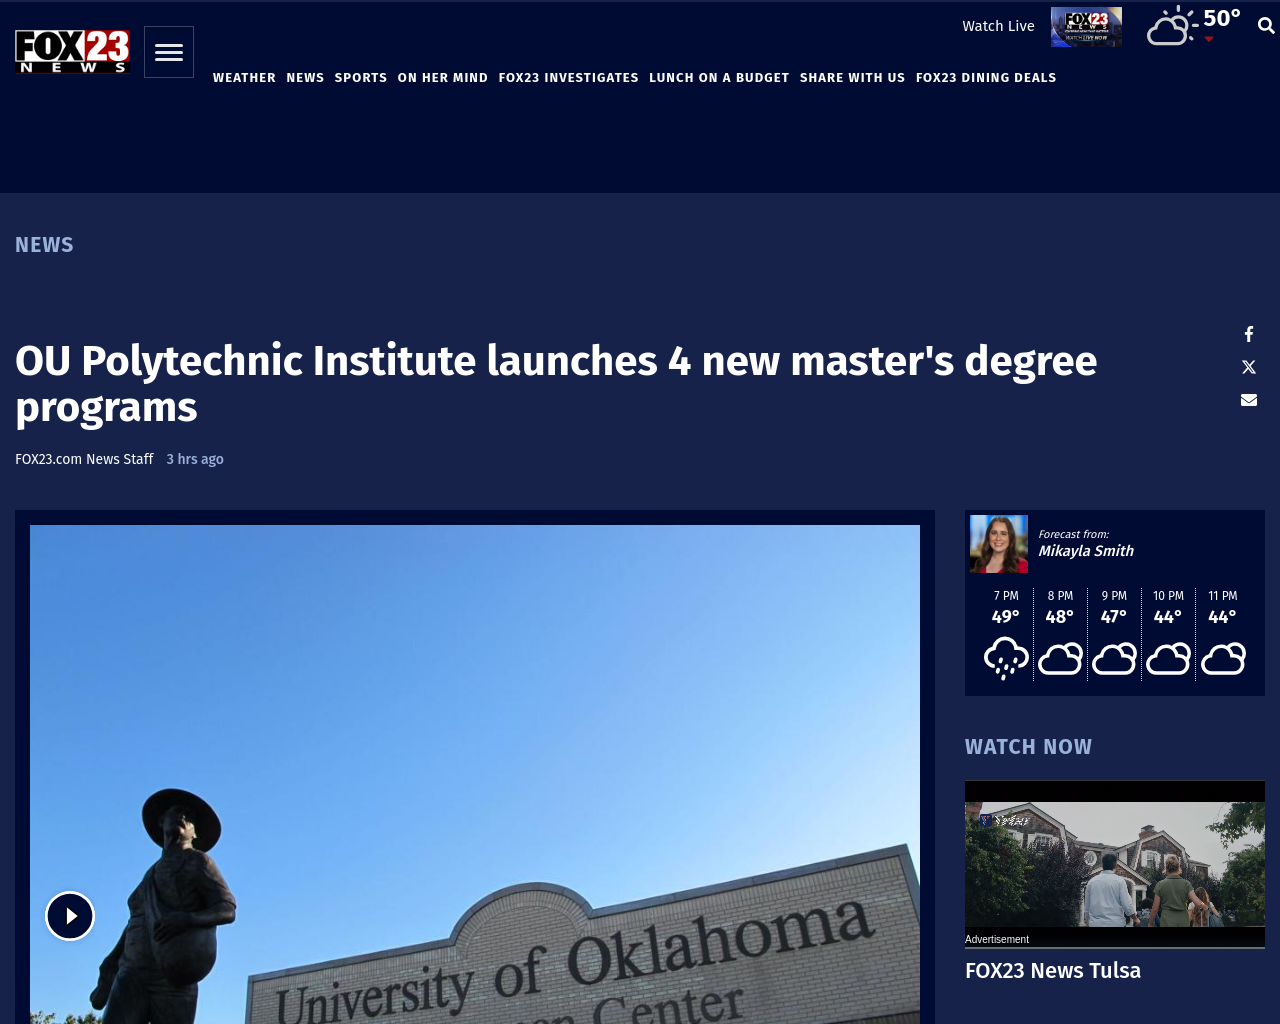The image size is (1280, 1024).
Task: Open the News menu item
Action: (x=305, y=78)
